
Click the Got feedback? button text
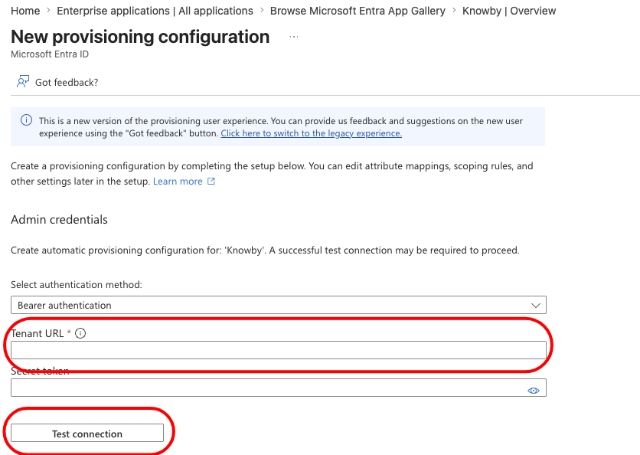(x=67, y=82)
